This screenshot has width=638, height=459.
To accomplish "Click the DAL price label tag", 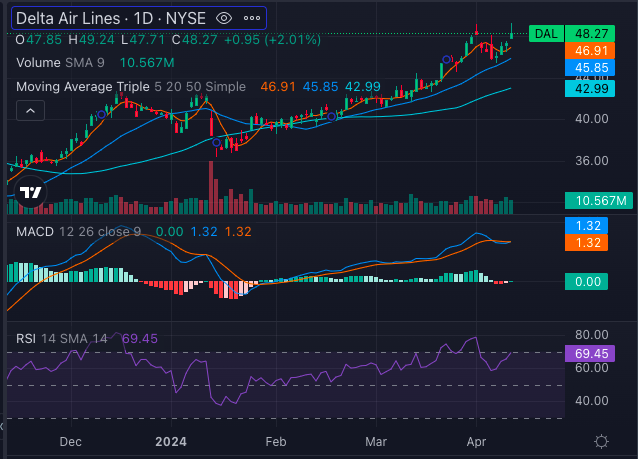I will pyautogui.click(x=546, y=34).
